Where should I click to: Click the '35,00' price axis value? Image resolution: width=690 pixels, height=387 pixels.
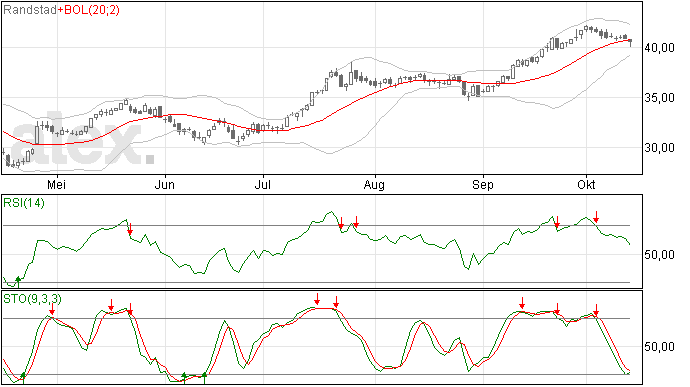coord(659,98)
